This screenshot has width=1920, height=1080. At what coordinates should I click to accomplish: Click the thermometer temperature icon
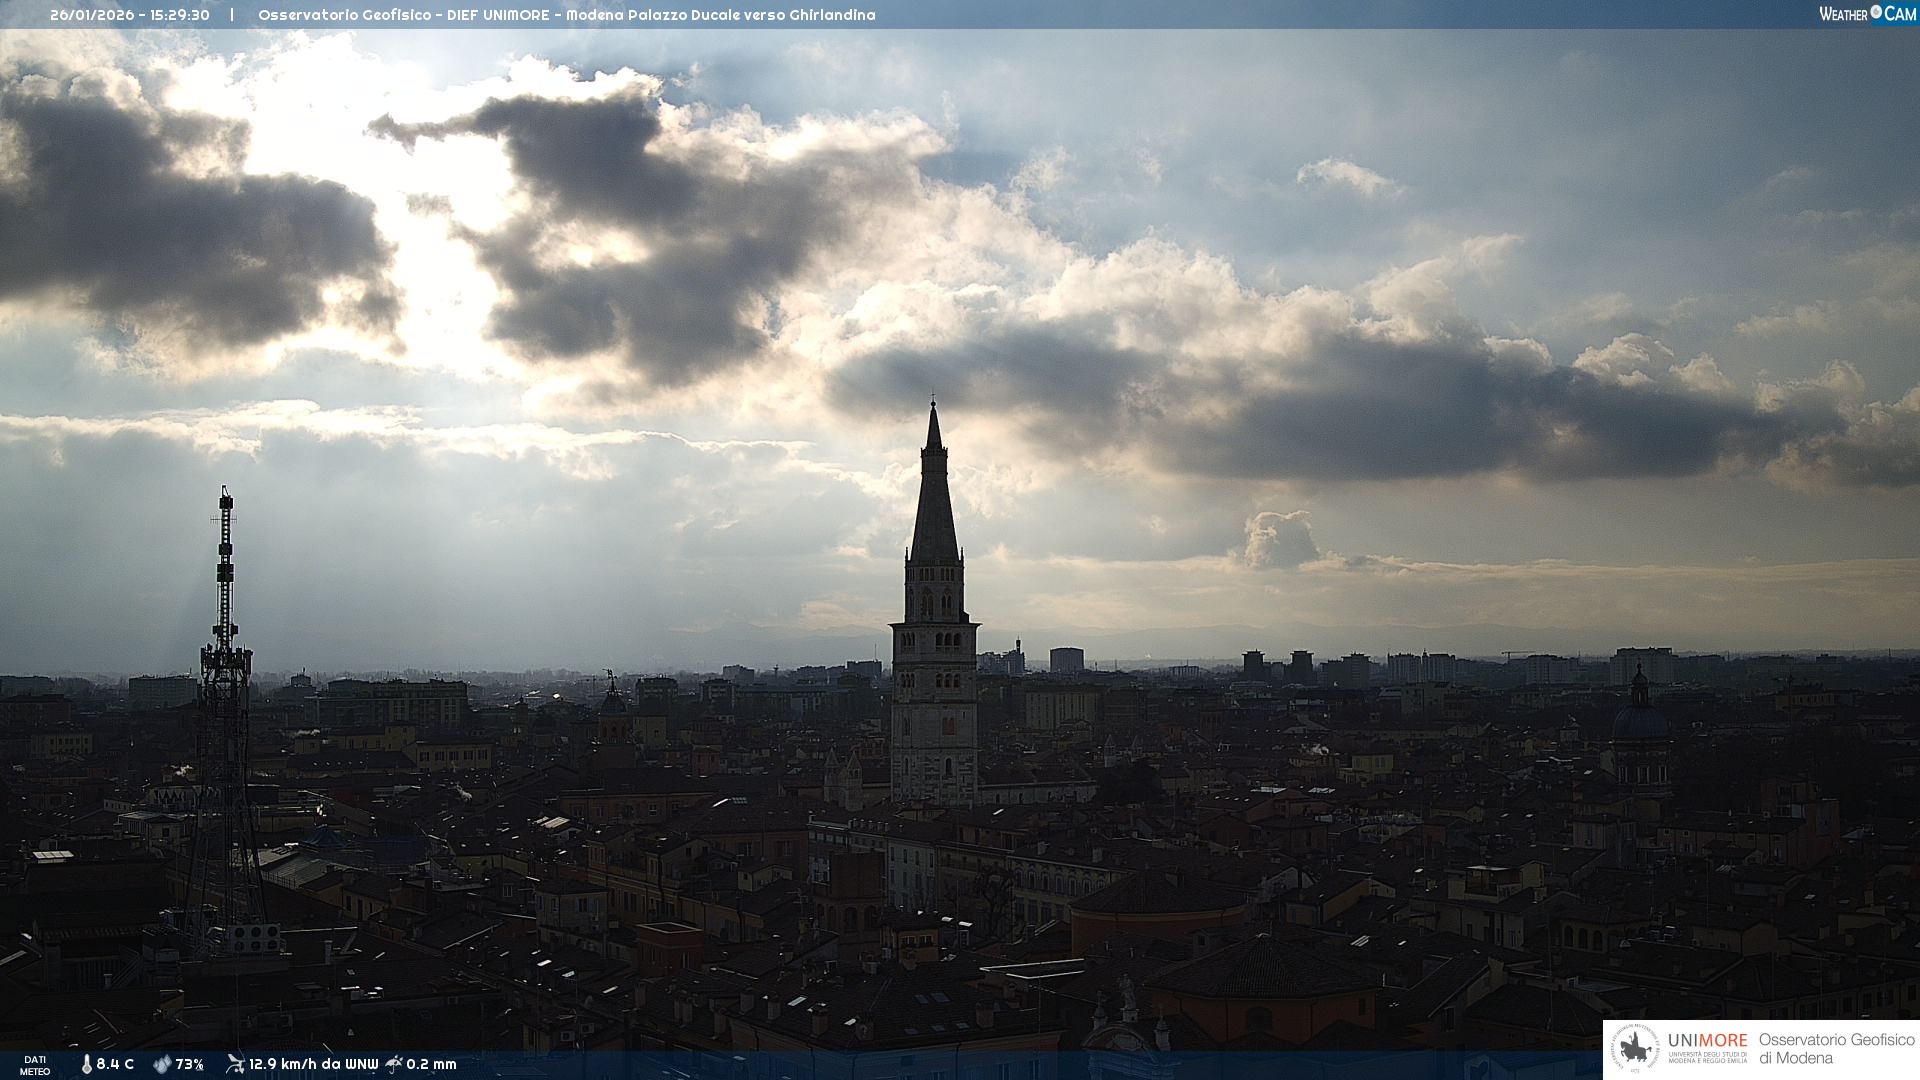tap(86, 1064)
